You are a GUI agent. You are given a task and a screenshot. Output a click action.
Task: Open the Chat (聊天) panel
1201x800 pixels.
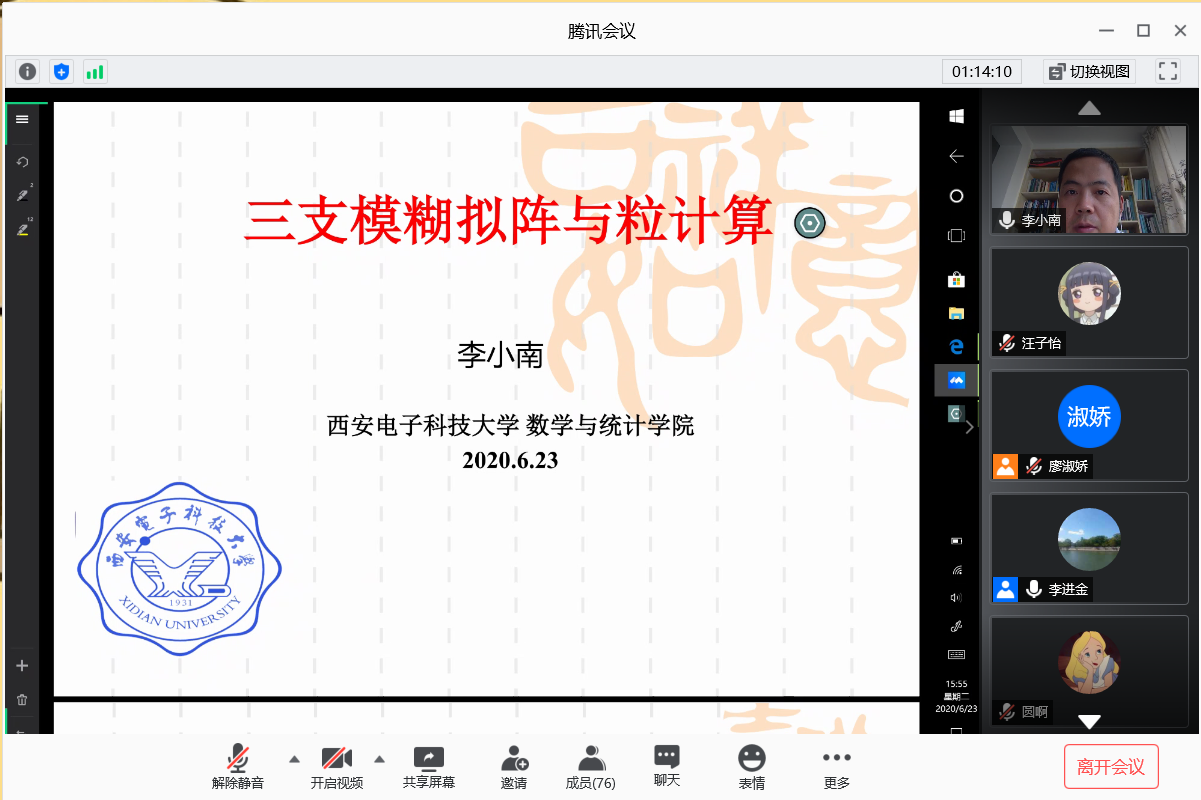pos(667,766)
